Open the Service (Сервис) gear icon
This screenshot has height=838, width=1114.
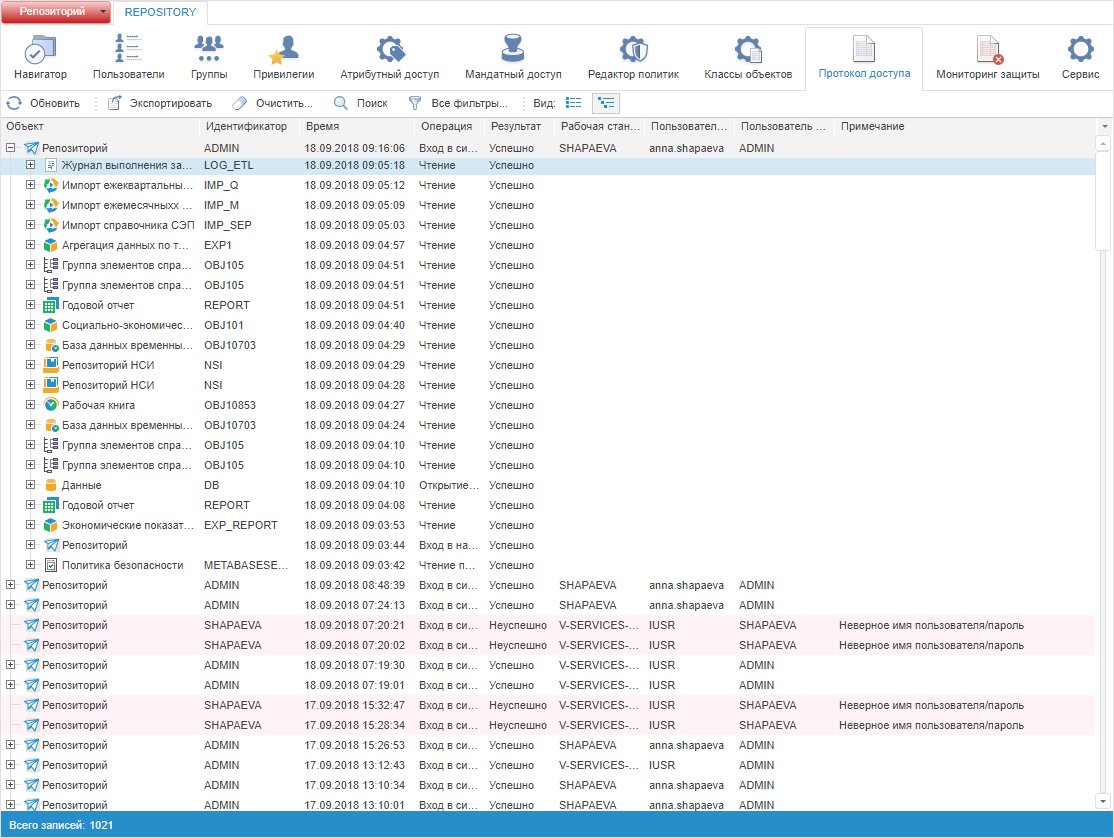coord(1080,50)
